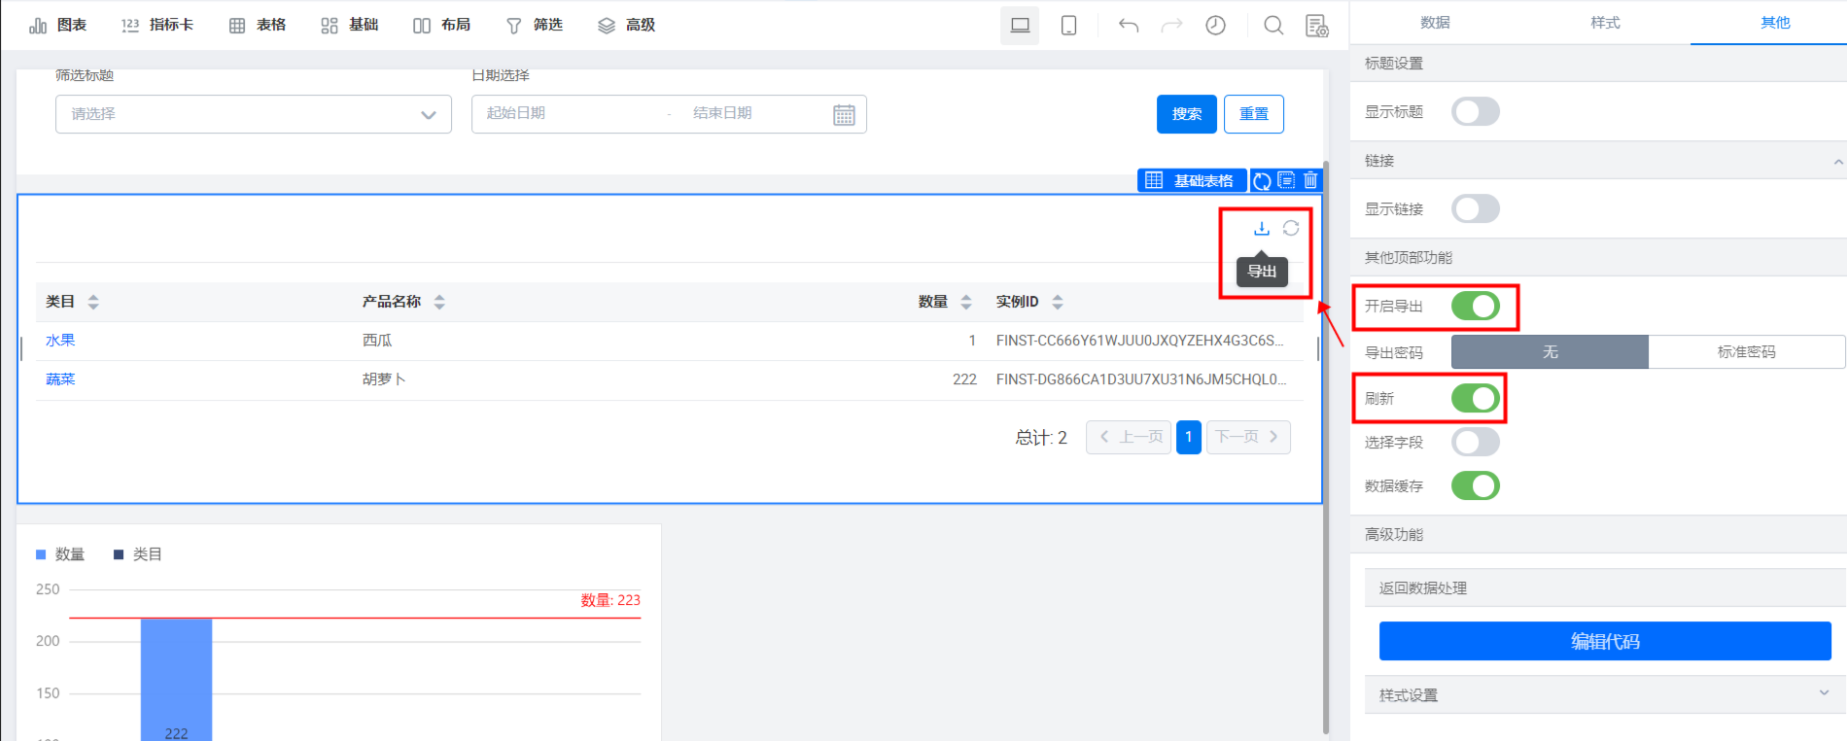Open the page settings document icon
This screenshot has height=741, width=1847.
[1317, 26]
